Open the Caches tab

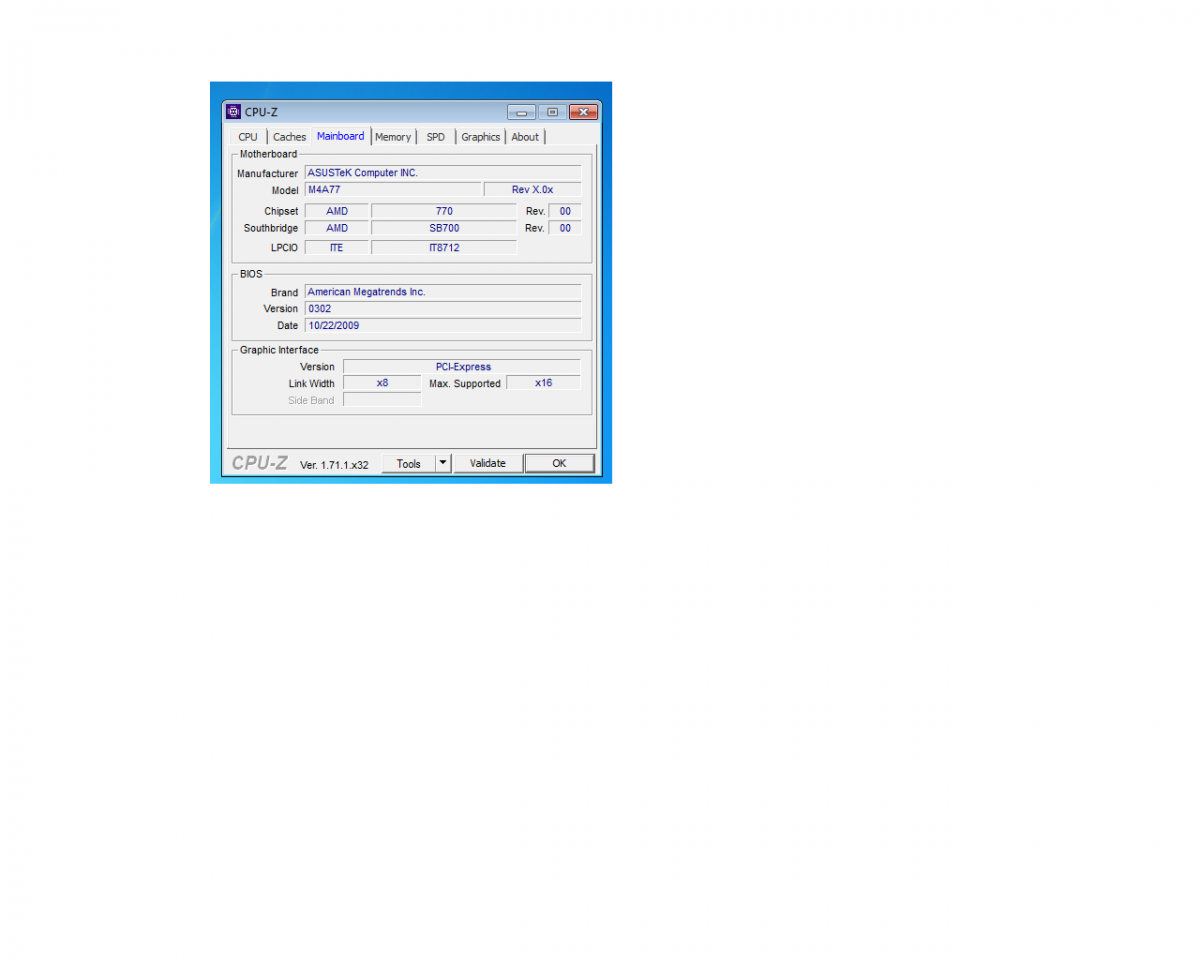(290, 137)
